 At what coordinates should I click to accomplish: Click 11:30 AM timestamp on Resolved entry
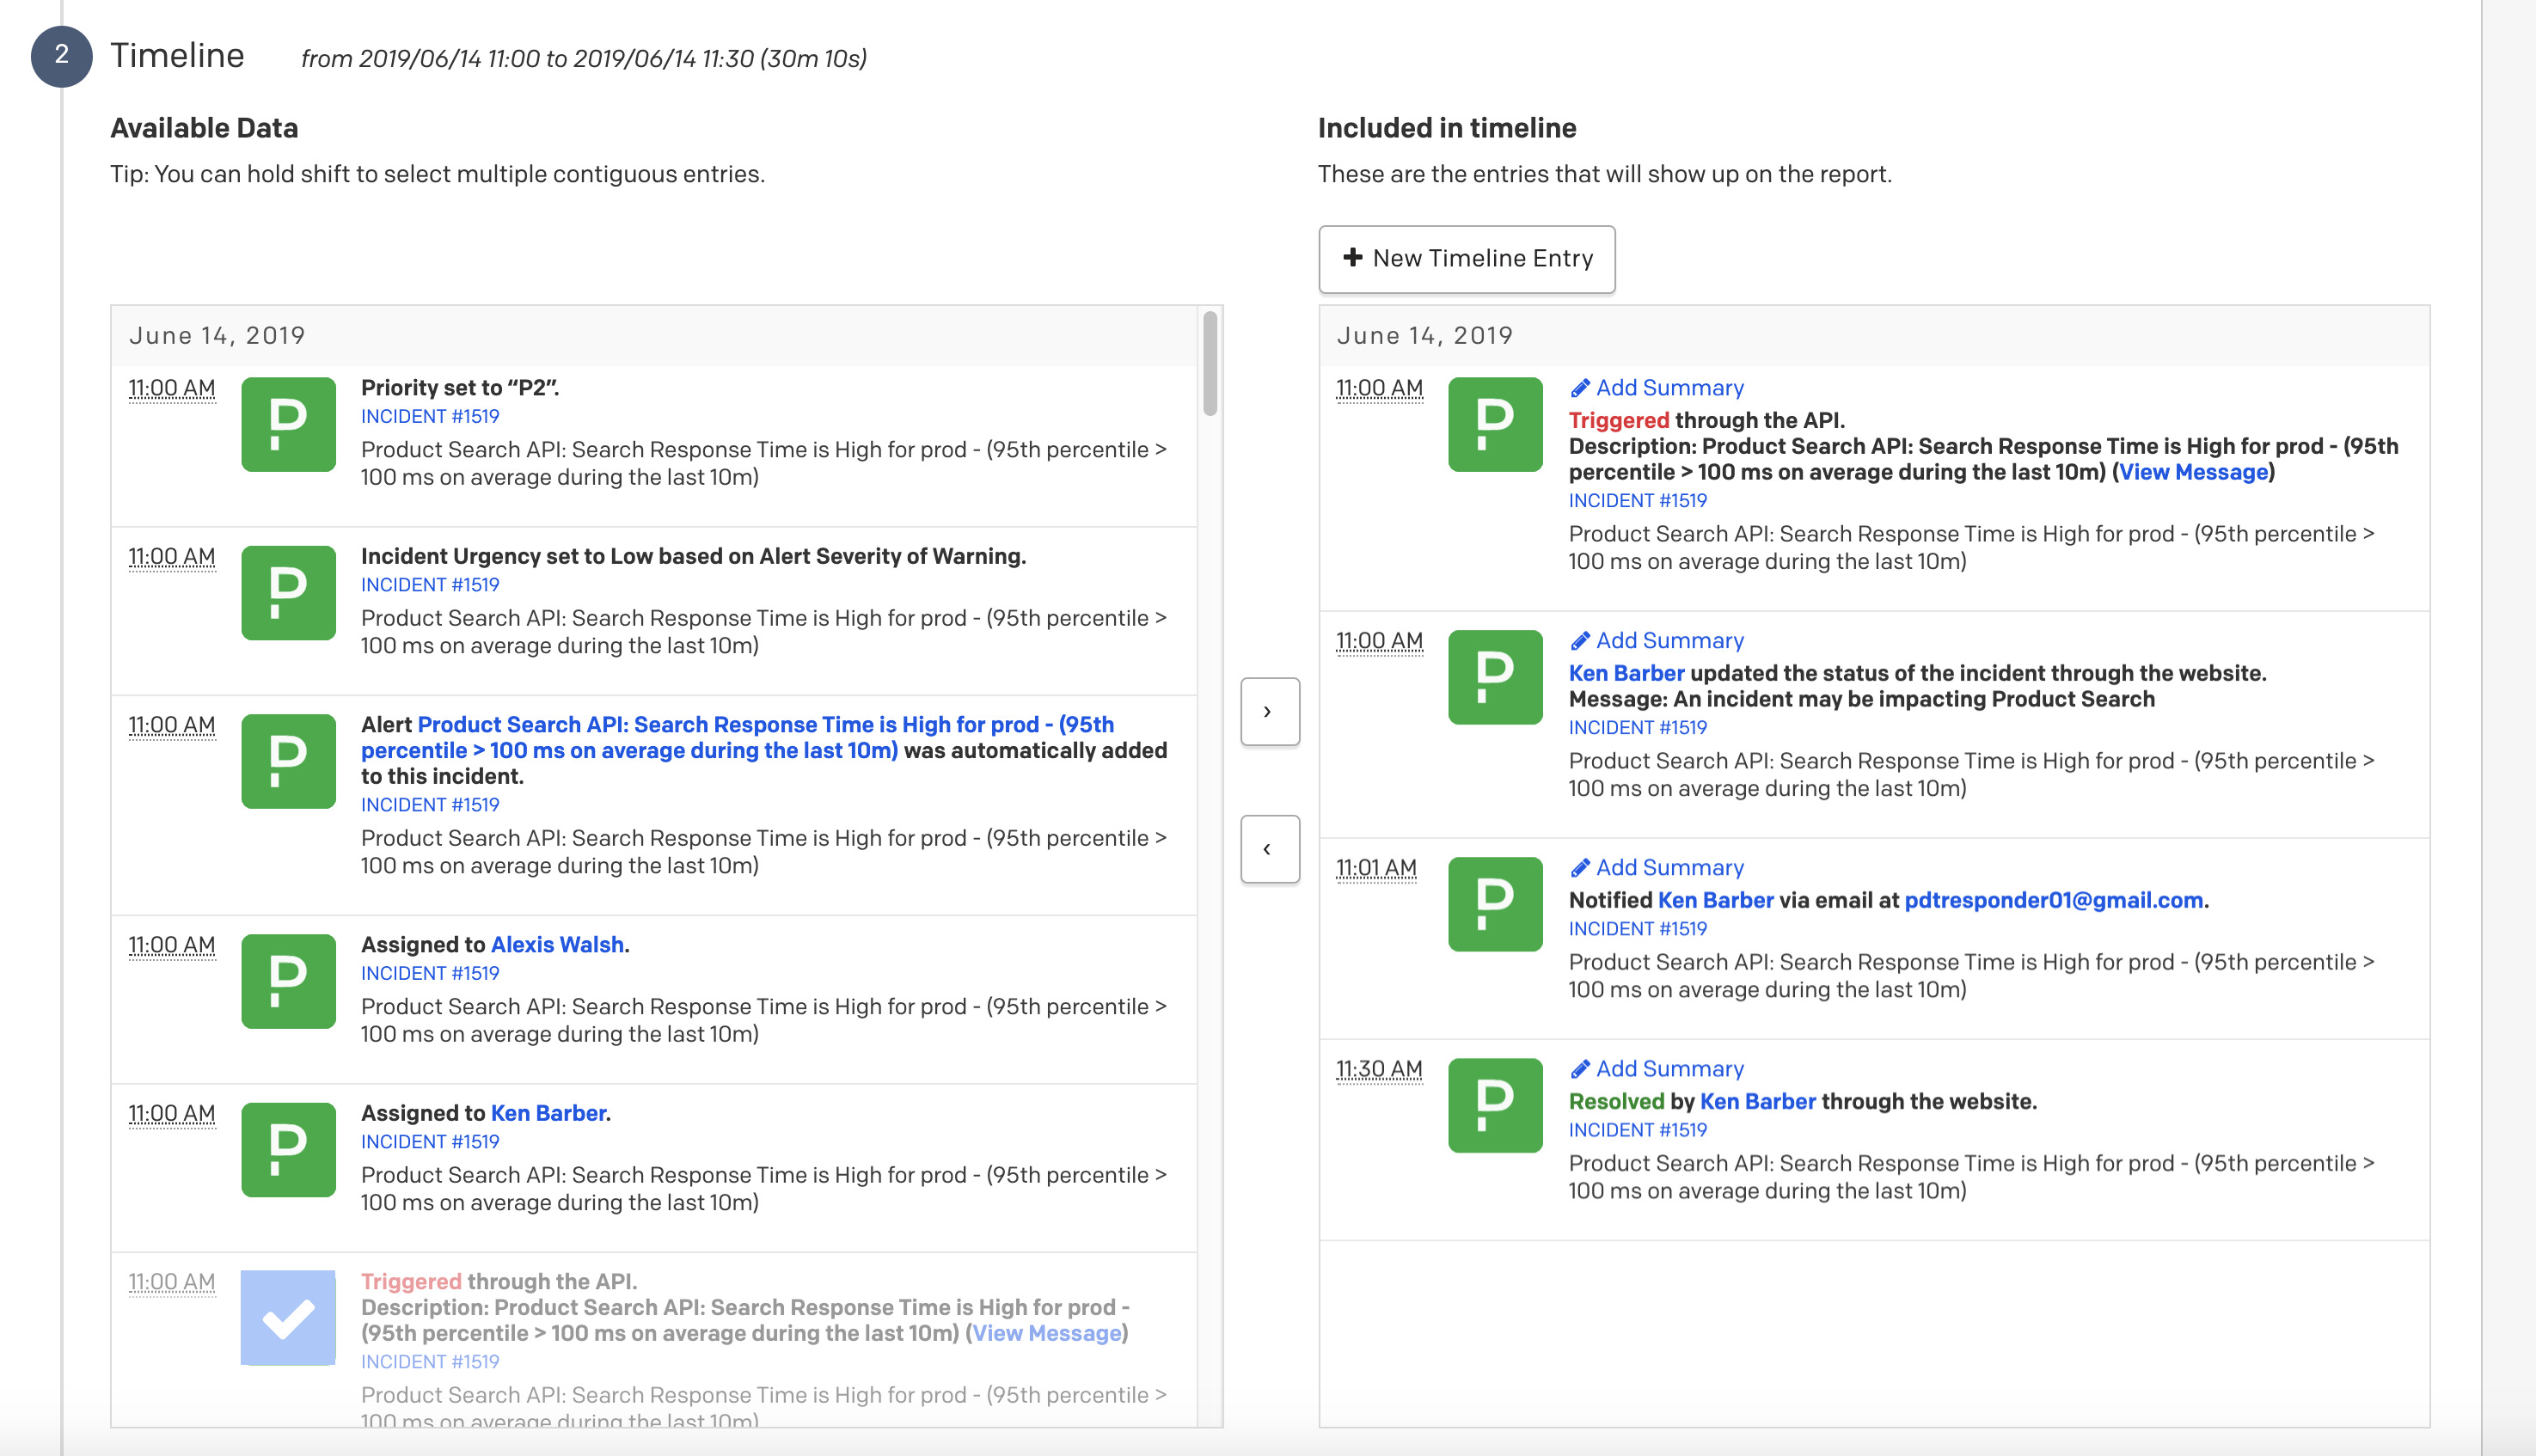click(1379, 1069)
